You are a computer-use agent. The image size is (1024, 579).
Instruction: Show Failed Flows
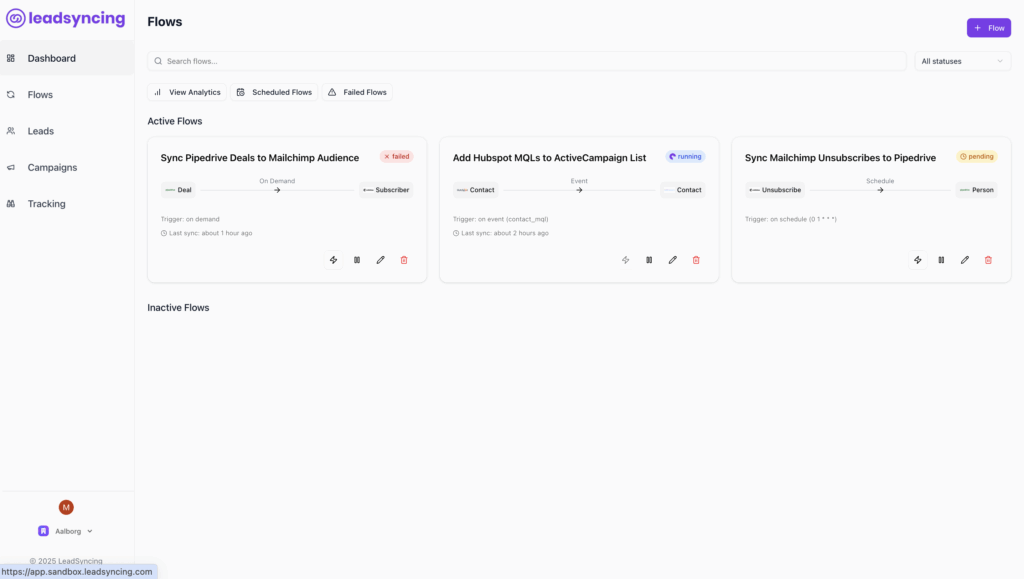click(357, 92)
